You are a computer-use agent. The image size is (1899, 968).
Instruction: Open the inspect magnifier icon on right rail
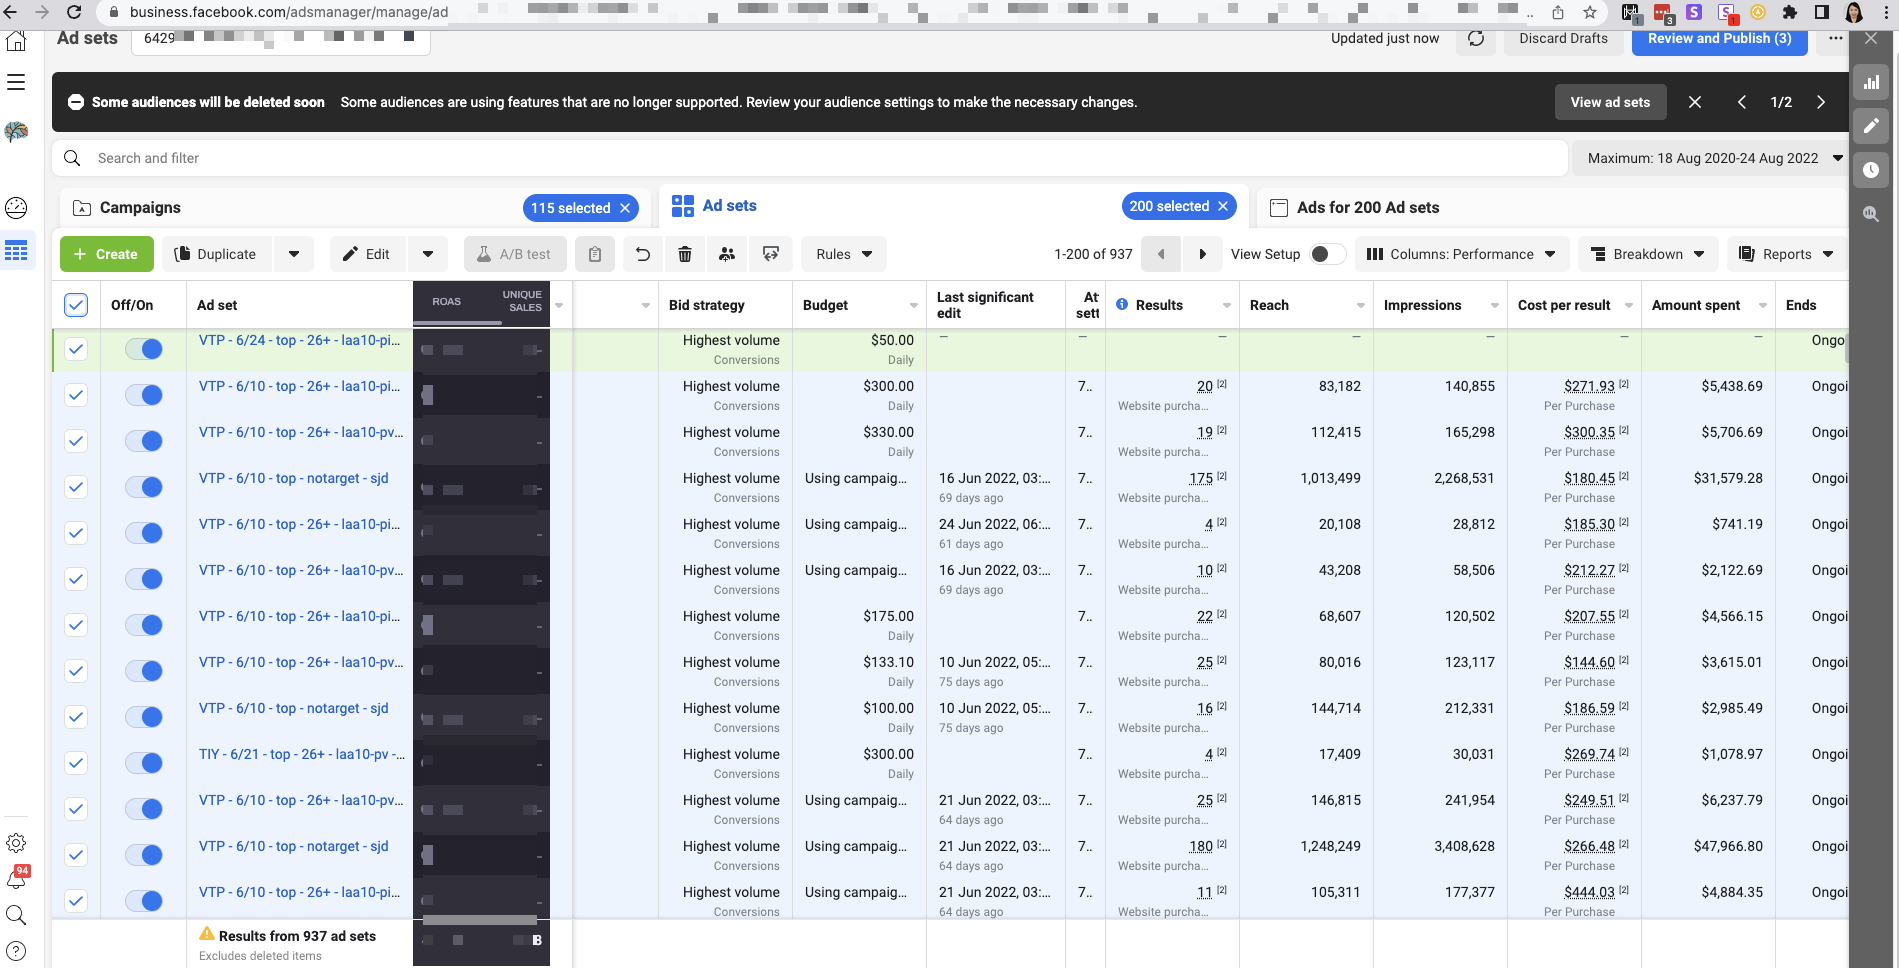click(1871, 214)
